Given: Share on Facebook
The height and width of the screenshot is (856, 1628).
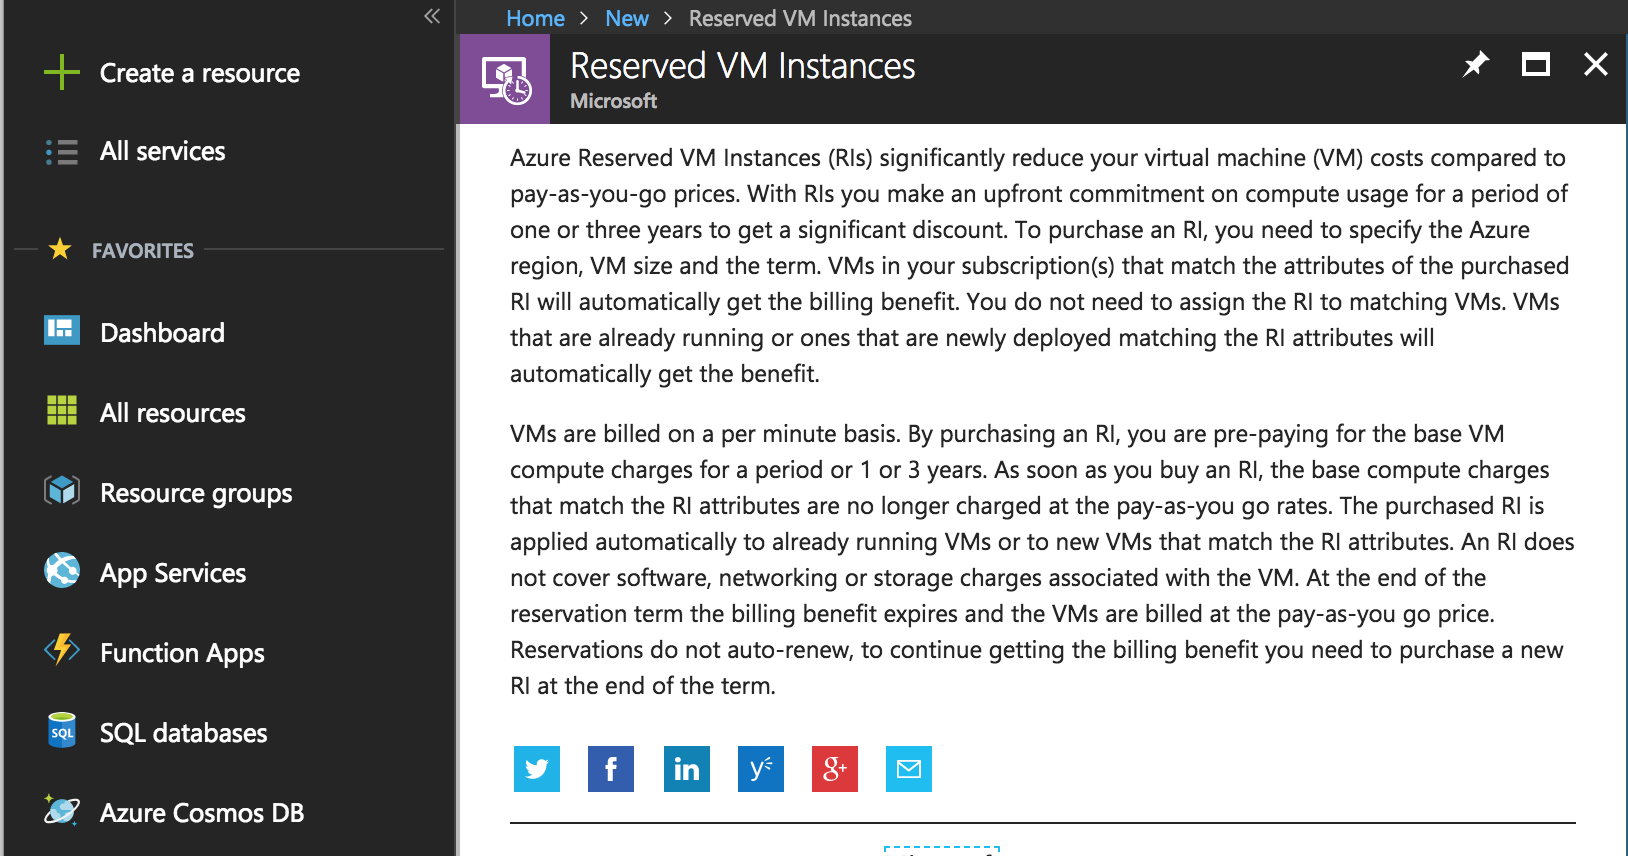Looking at the screenshot, I should (611, 769).
